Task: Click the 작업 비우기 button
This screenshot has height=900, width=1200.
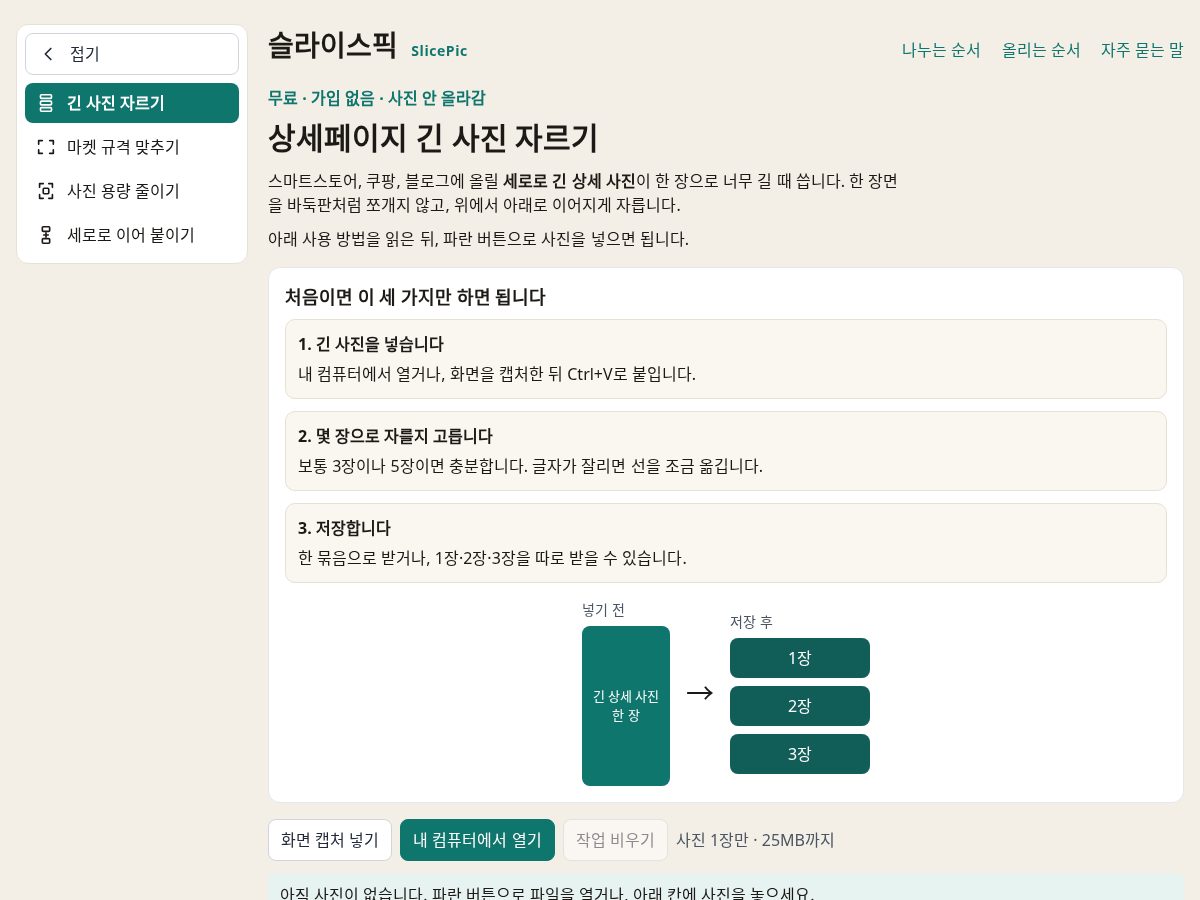Action: [x=615, y=840]
